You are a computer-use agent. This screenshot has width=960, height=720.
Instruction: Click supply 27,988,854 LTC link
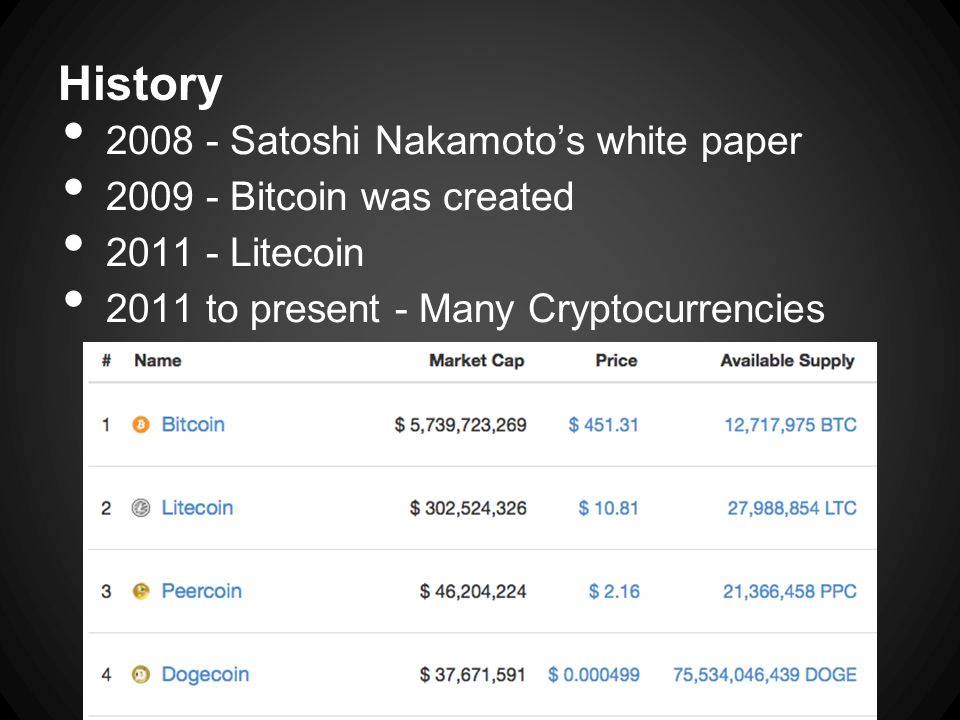pyautogui.click(x=792, y=508)
